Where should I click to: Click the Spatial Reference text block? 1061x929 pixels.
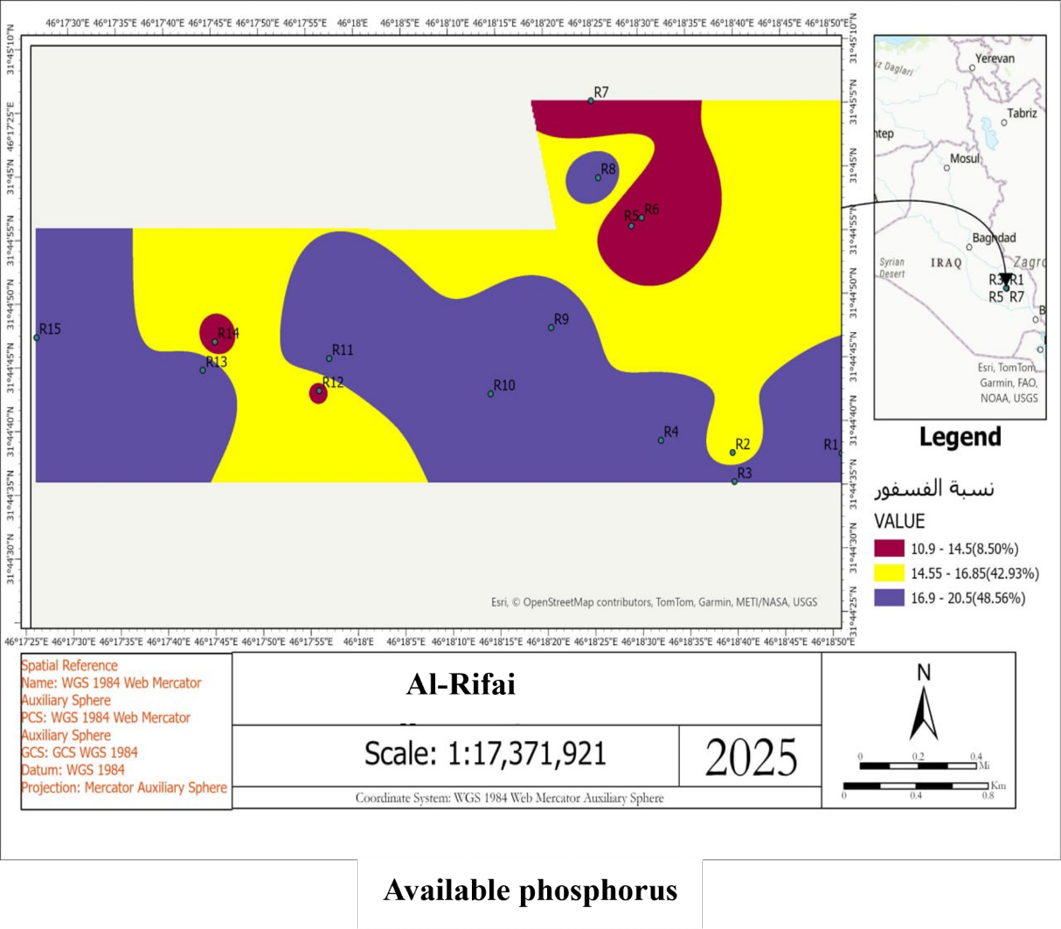125,726
